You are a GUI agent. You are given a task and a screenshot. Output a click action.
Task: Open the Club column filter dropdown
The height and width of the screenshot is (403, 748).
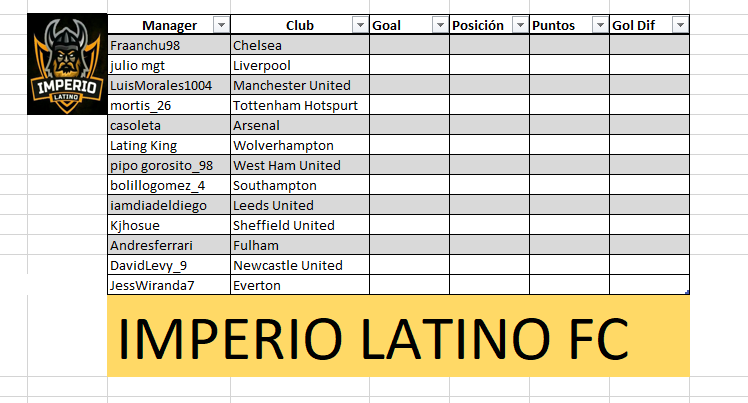click(x=360, y=25)
